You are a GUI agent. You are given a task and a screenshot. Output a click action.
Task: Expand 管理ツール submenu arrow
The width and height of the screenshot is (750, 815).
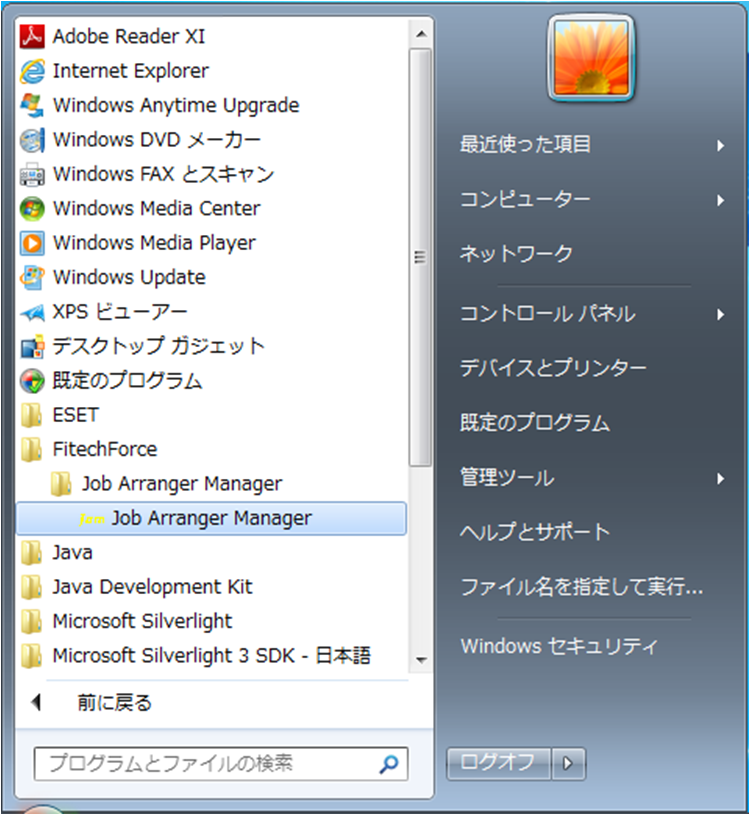point(720,479)
